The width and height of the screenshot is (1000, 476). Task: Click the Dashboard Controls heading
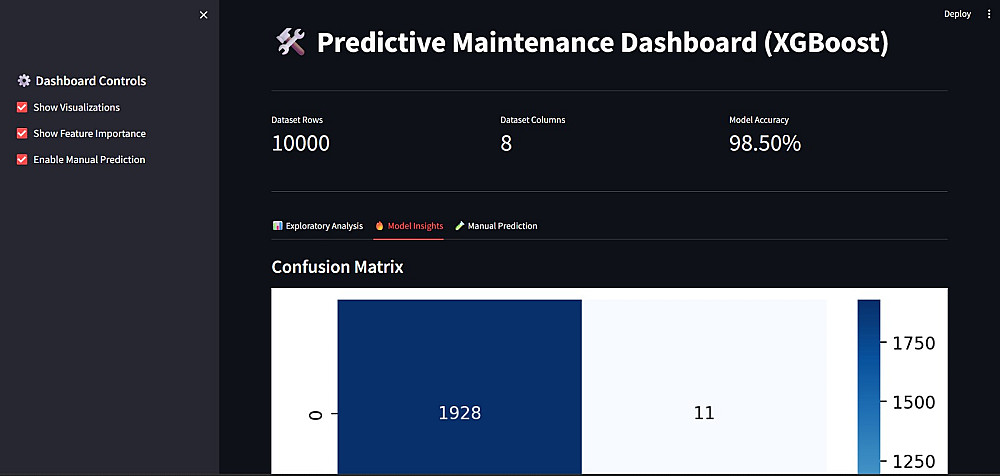click(91, 81)
